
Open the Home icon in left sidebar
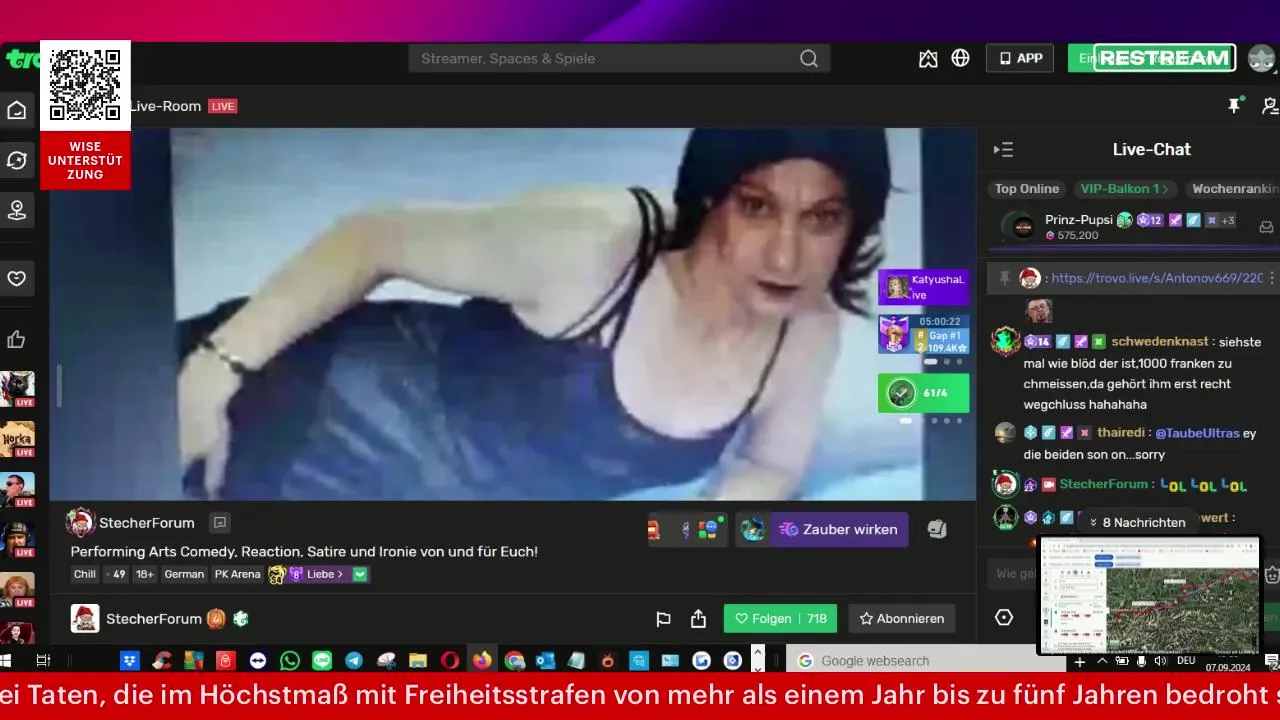tap(17, 110)
